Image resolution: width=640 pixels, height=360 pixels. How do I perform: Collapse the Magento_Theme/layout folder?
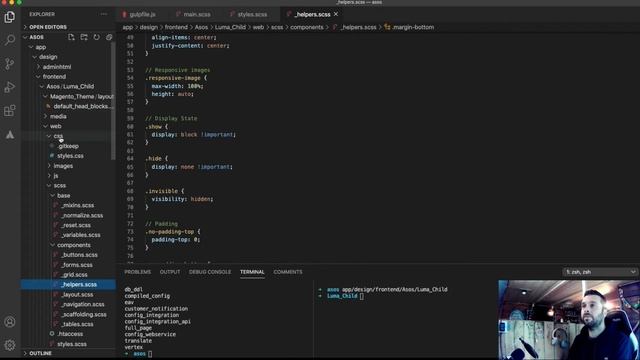click(68, 97)
